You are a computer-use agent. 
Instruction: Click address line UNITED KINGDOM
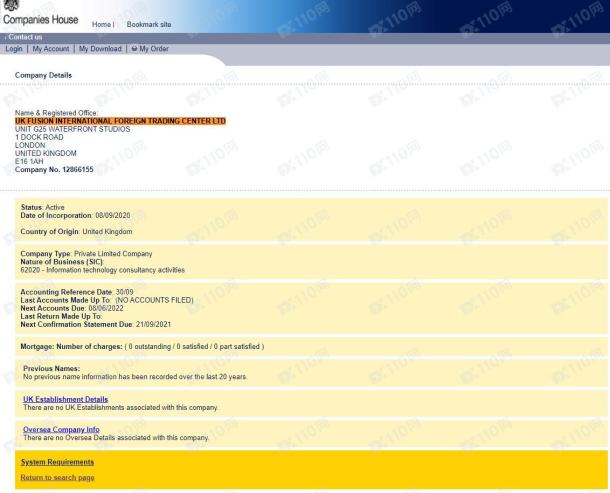coord(46,153)
